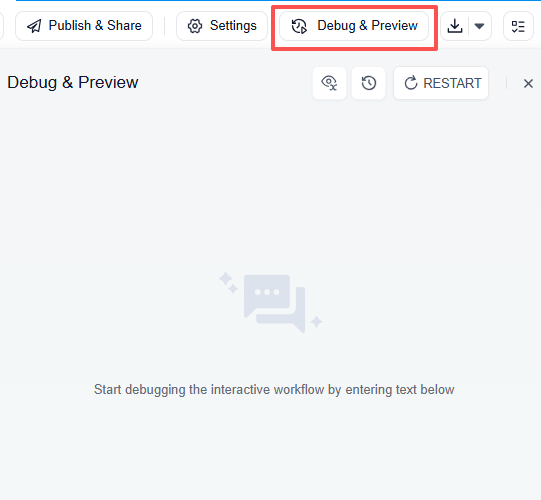The height and width of the screenshot is (500, 541).
Task: Close the Debug & Preview panel
Action: tap(528, 84)
